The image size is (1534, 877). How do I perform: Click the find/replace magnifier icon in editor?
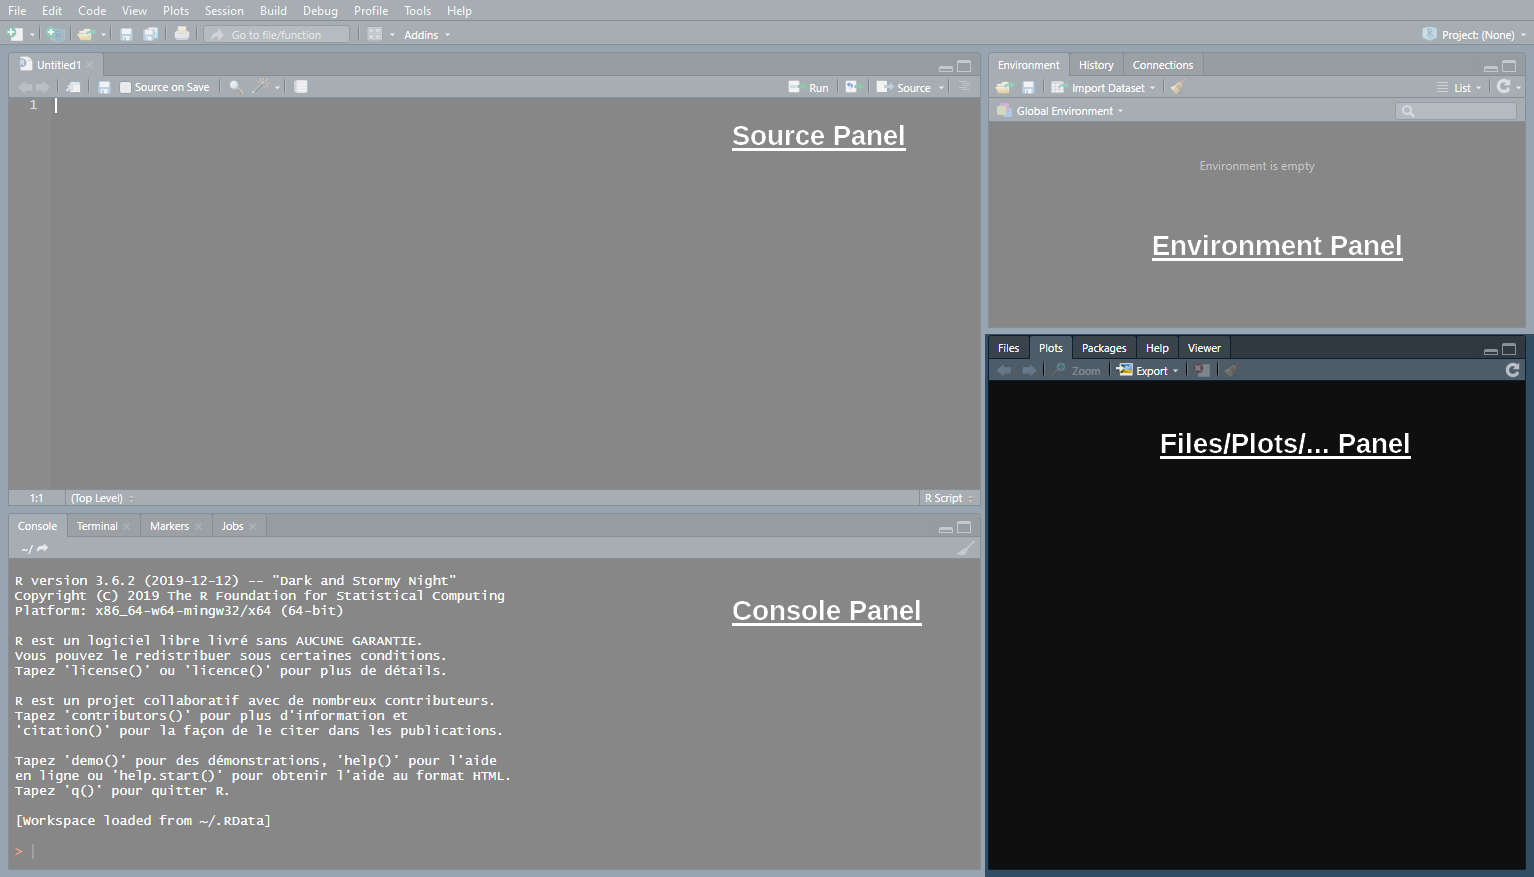click(236, 87)
